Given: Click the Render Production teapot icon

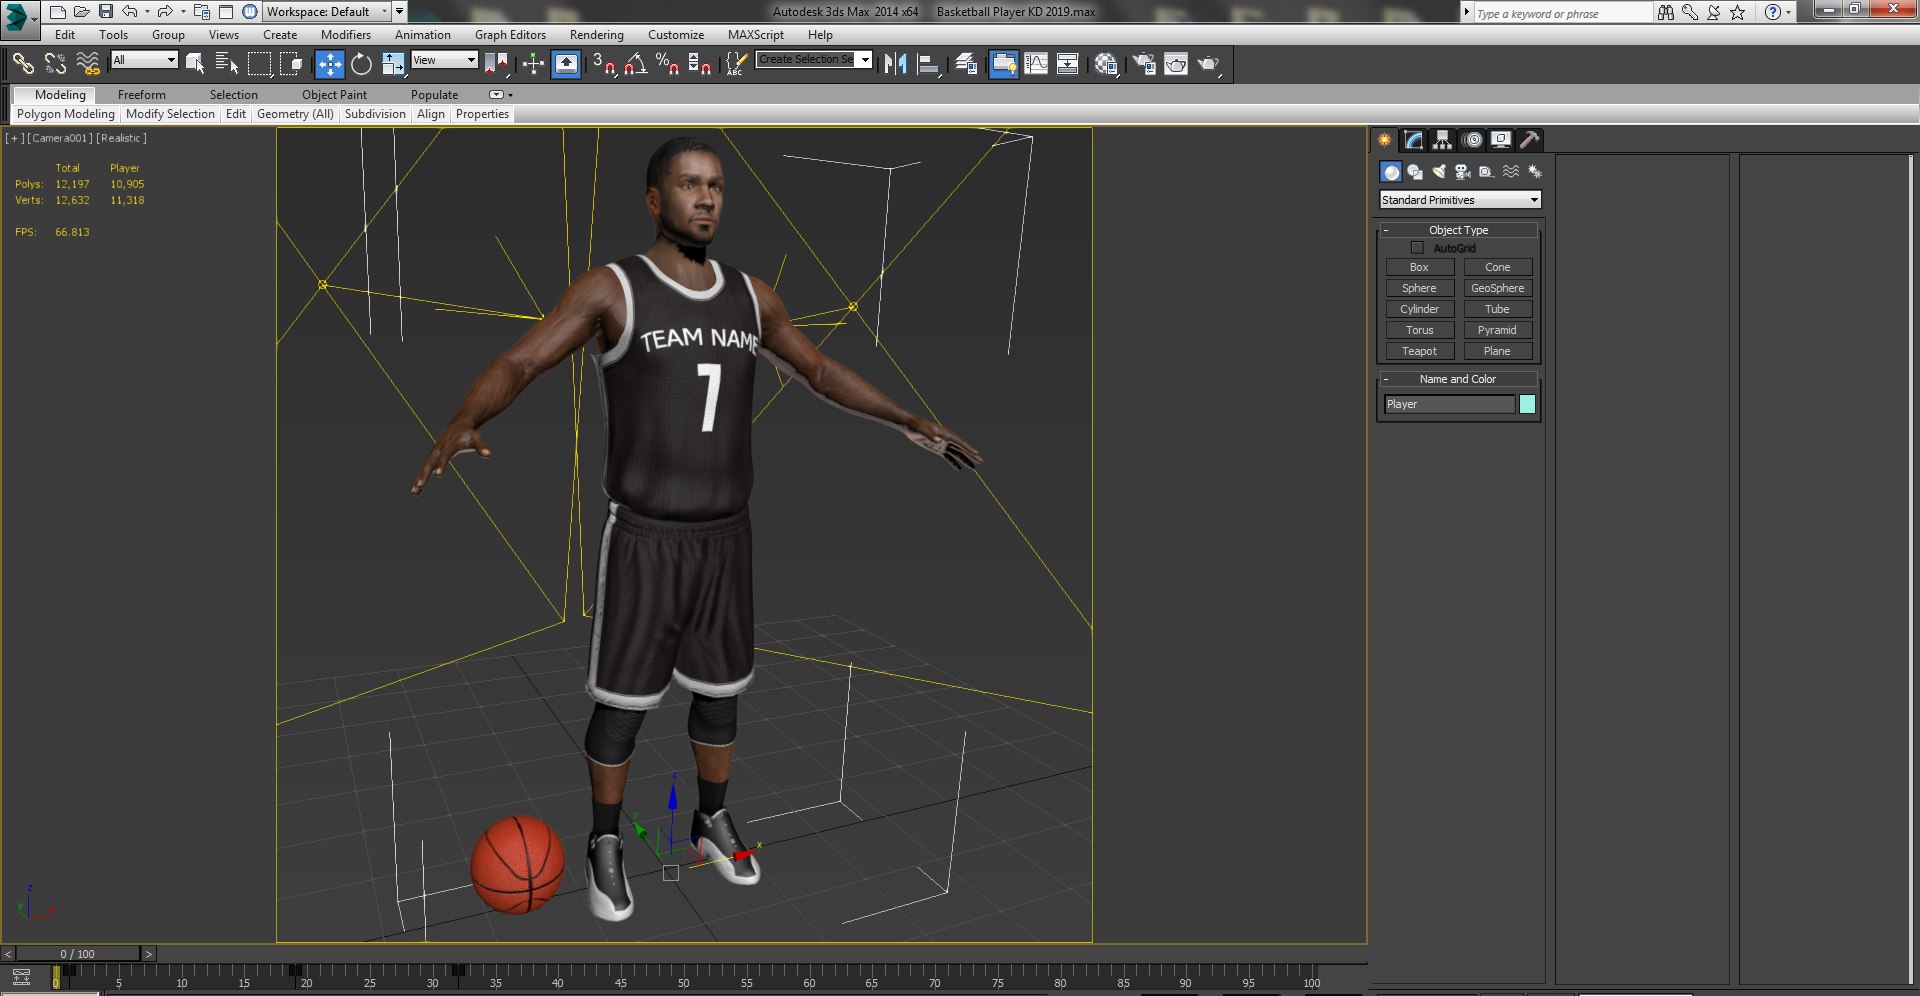Looking at the screenshot, I should (x=1208, y=64).
